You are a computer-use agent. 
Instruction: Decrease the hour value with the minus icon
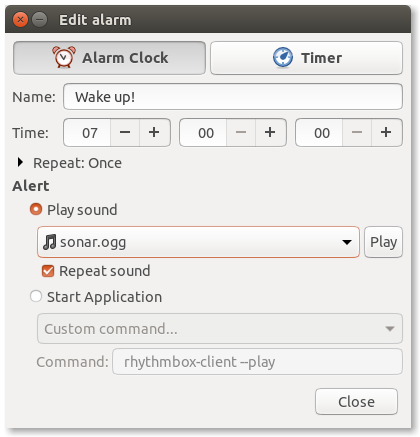tap(125, 133)
